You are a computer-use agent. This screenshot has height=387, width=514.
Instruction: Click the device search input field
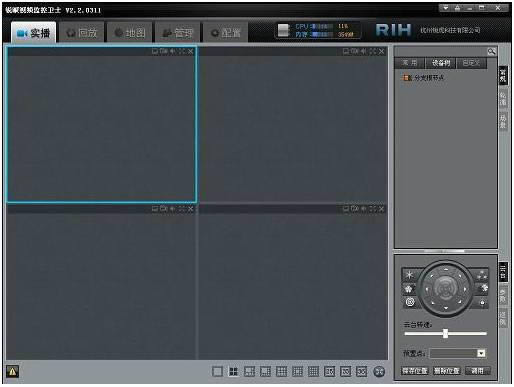point(441,51)
